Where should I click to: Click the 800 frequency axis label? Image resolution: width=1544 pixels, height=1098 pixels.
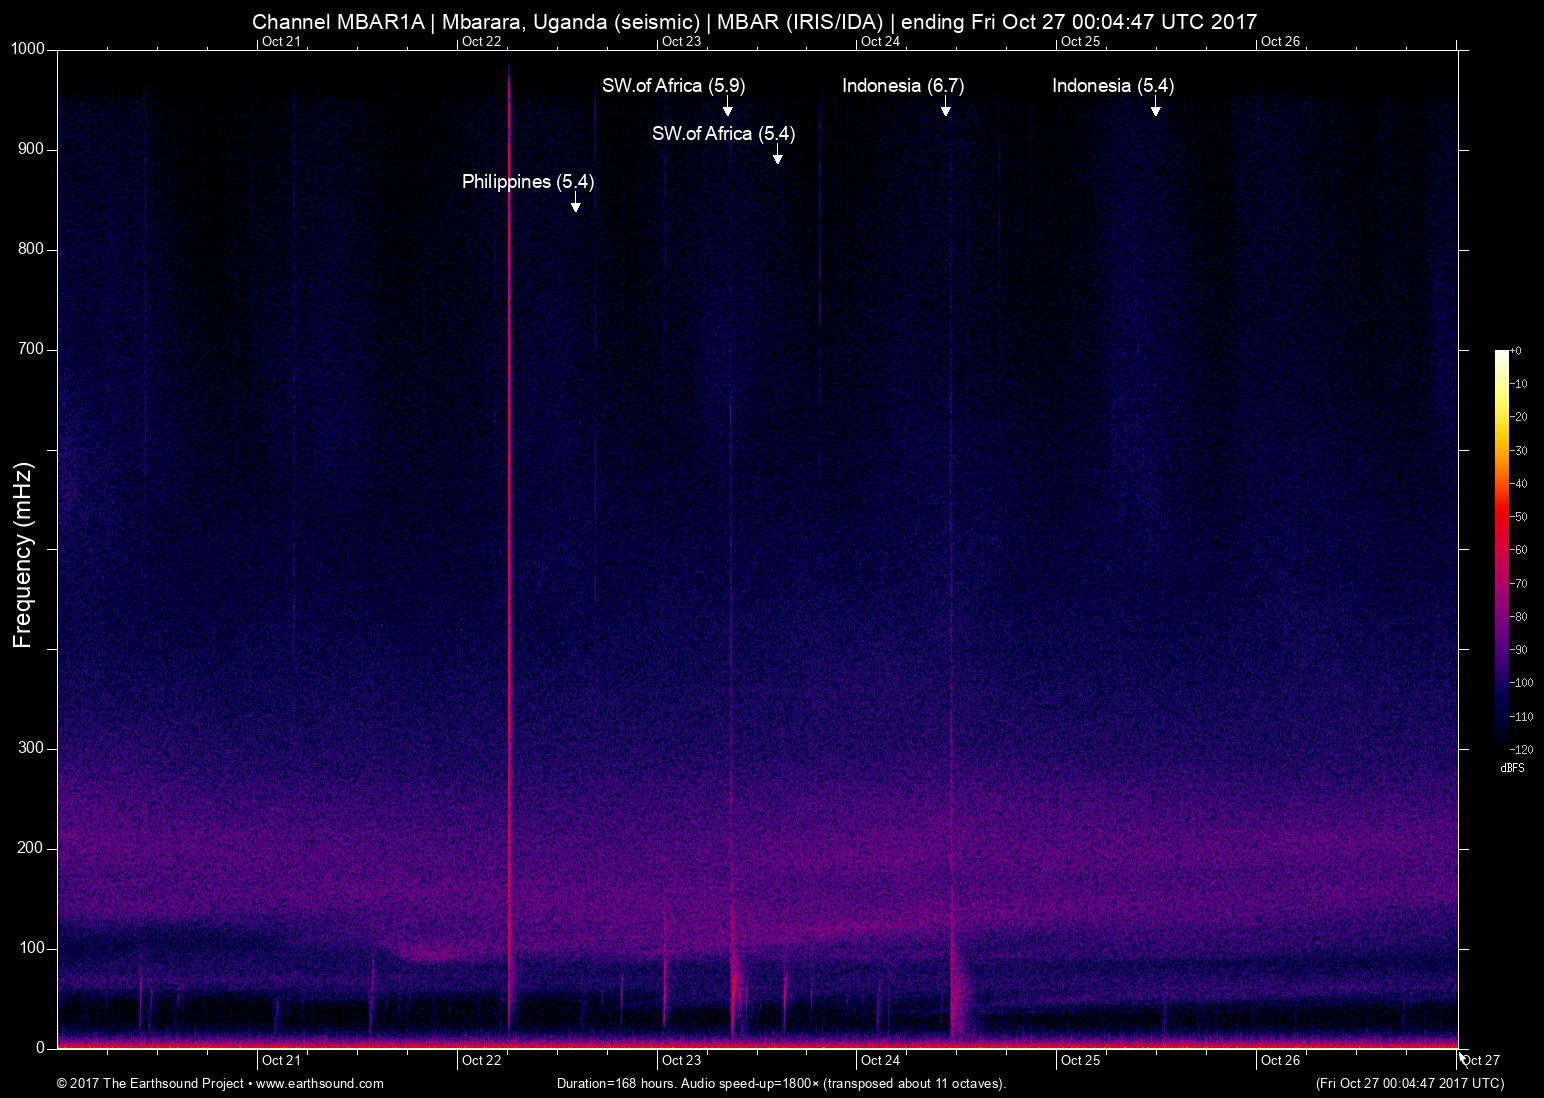click(32, 249)
